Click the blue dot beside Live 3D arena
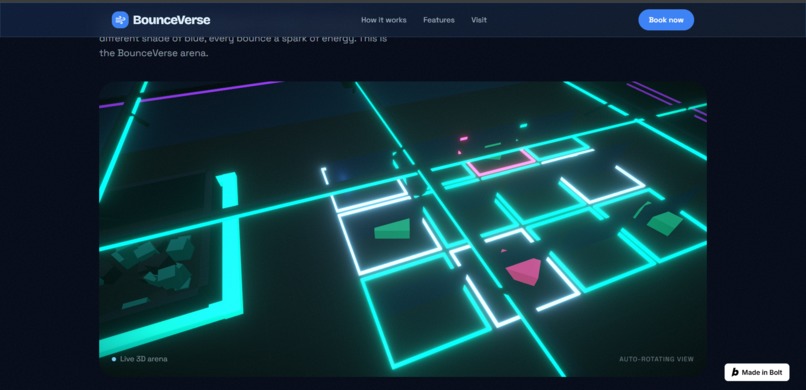806x390 pixels. coord(114,359)
